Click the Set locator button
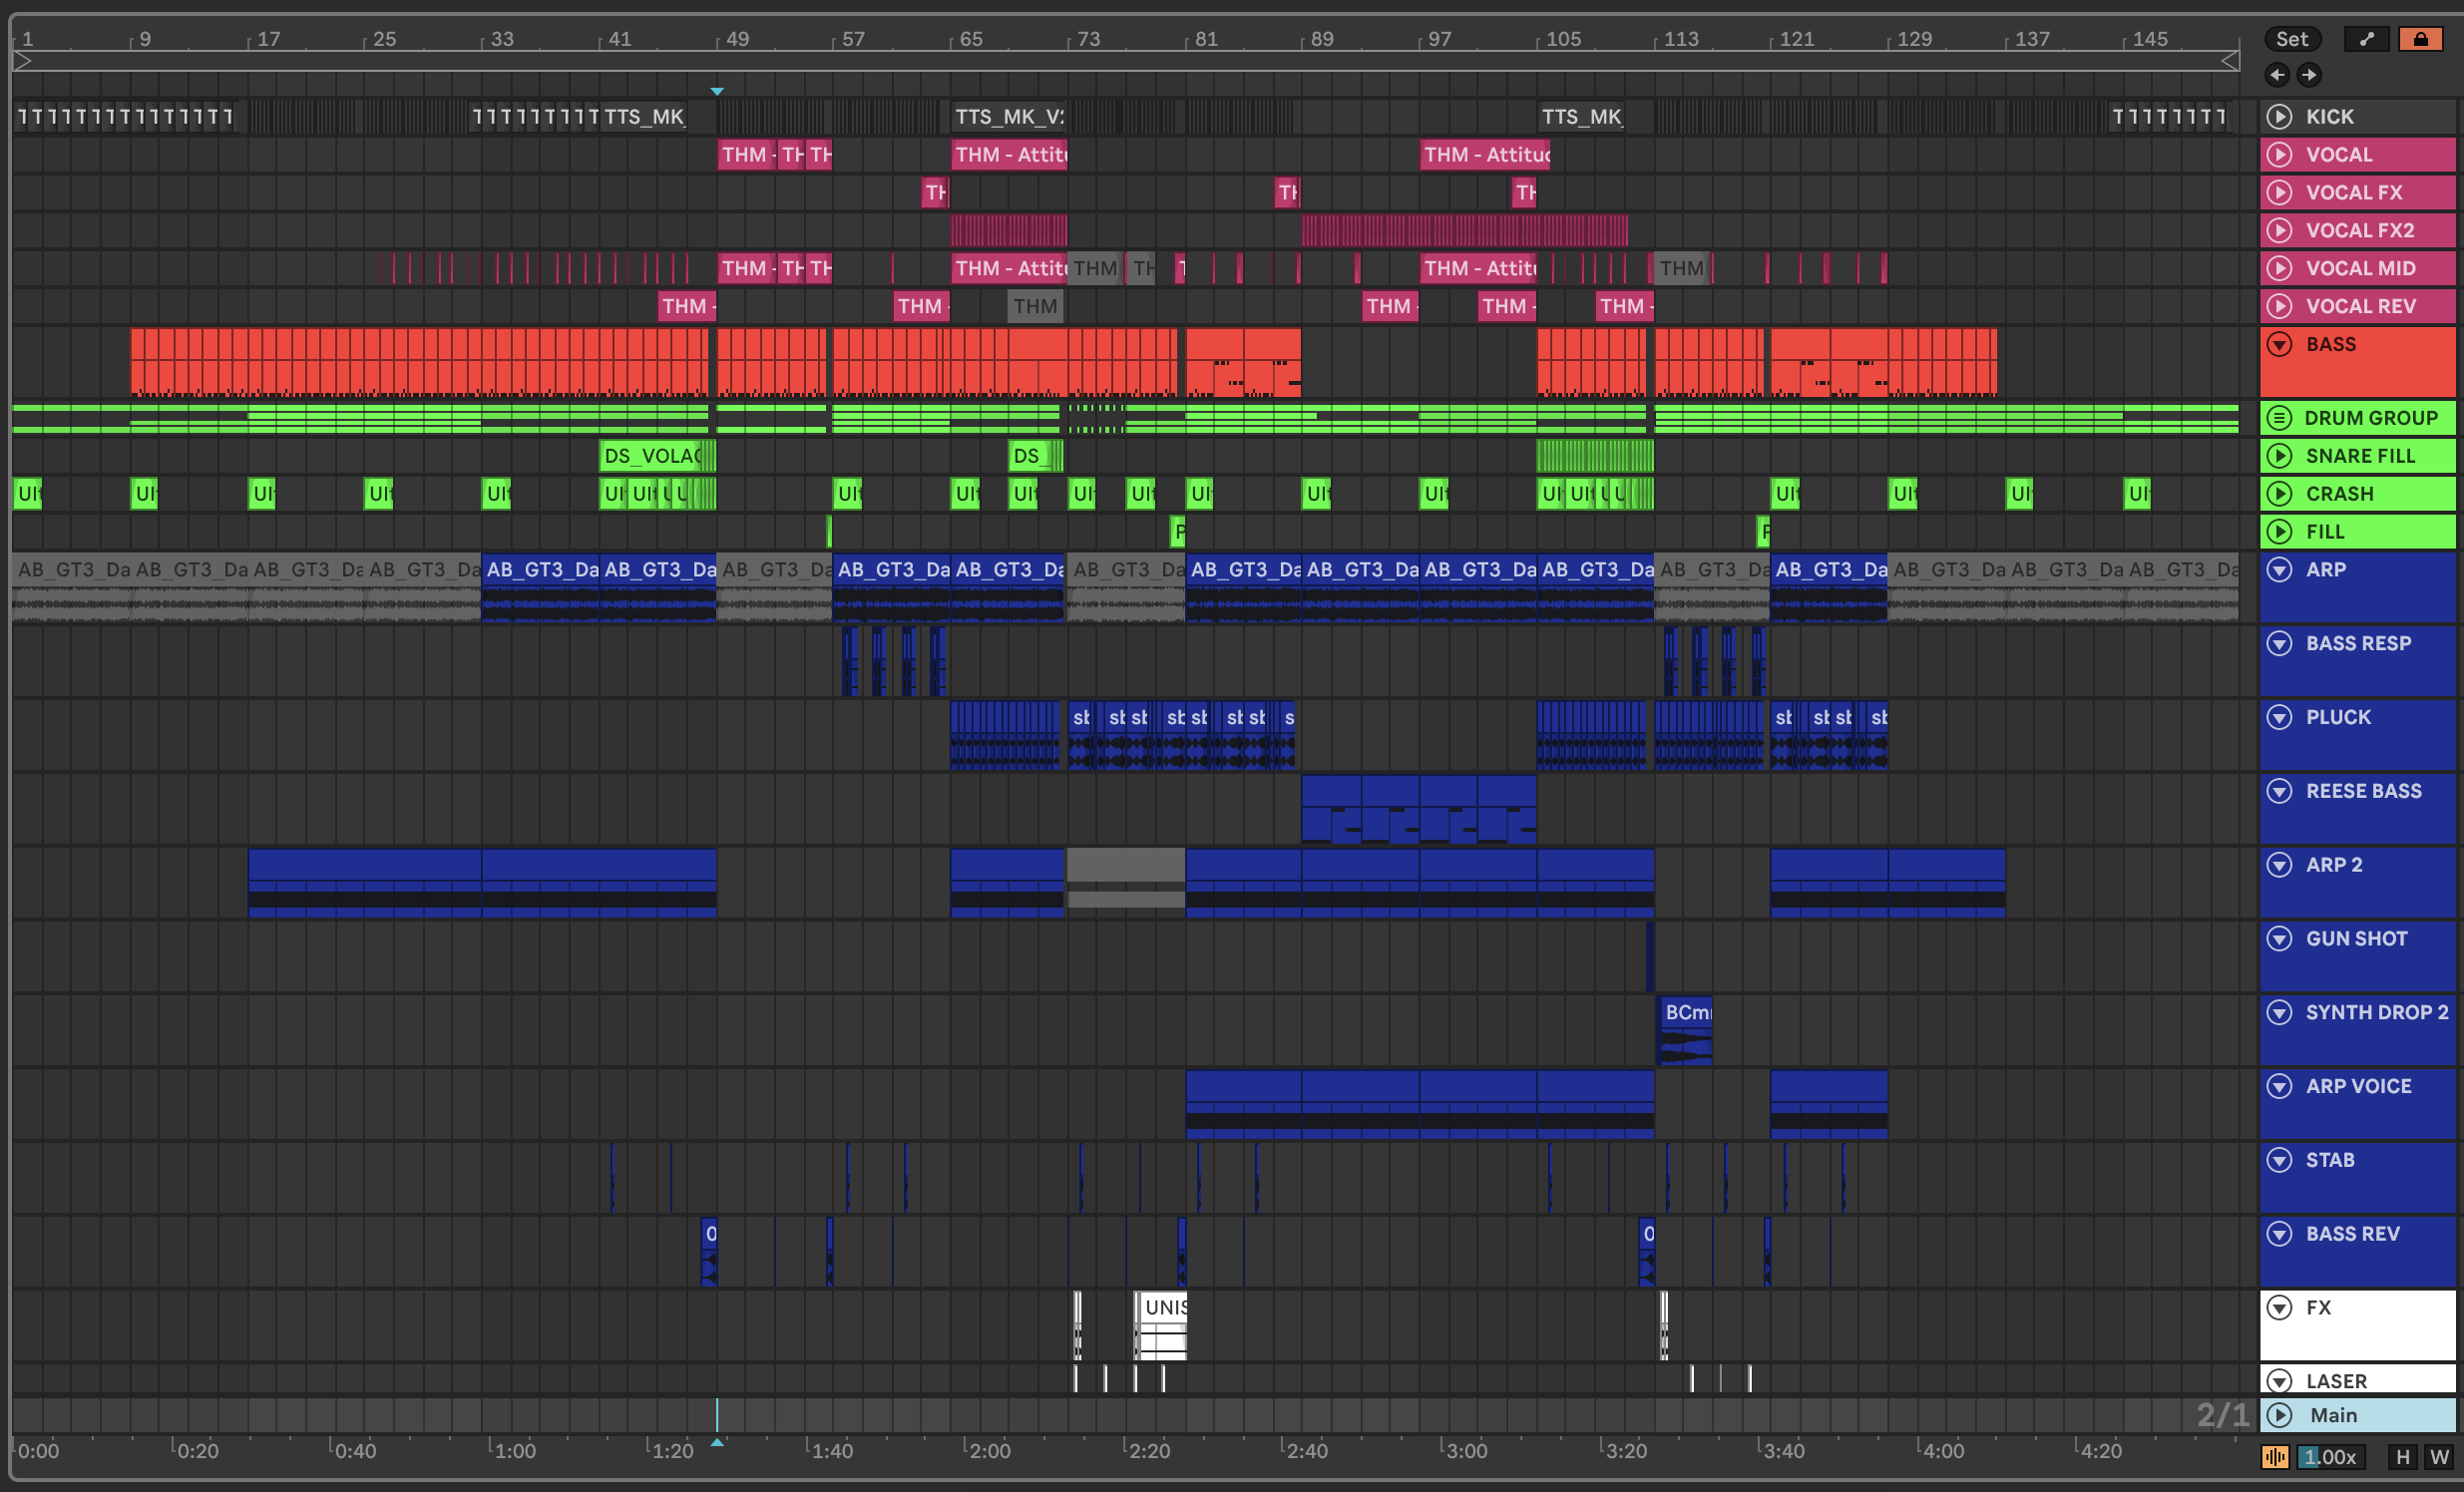 pos(2291,39)
